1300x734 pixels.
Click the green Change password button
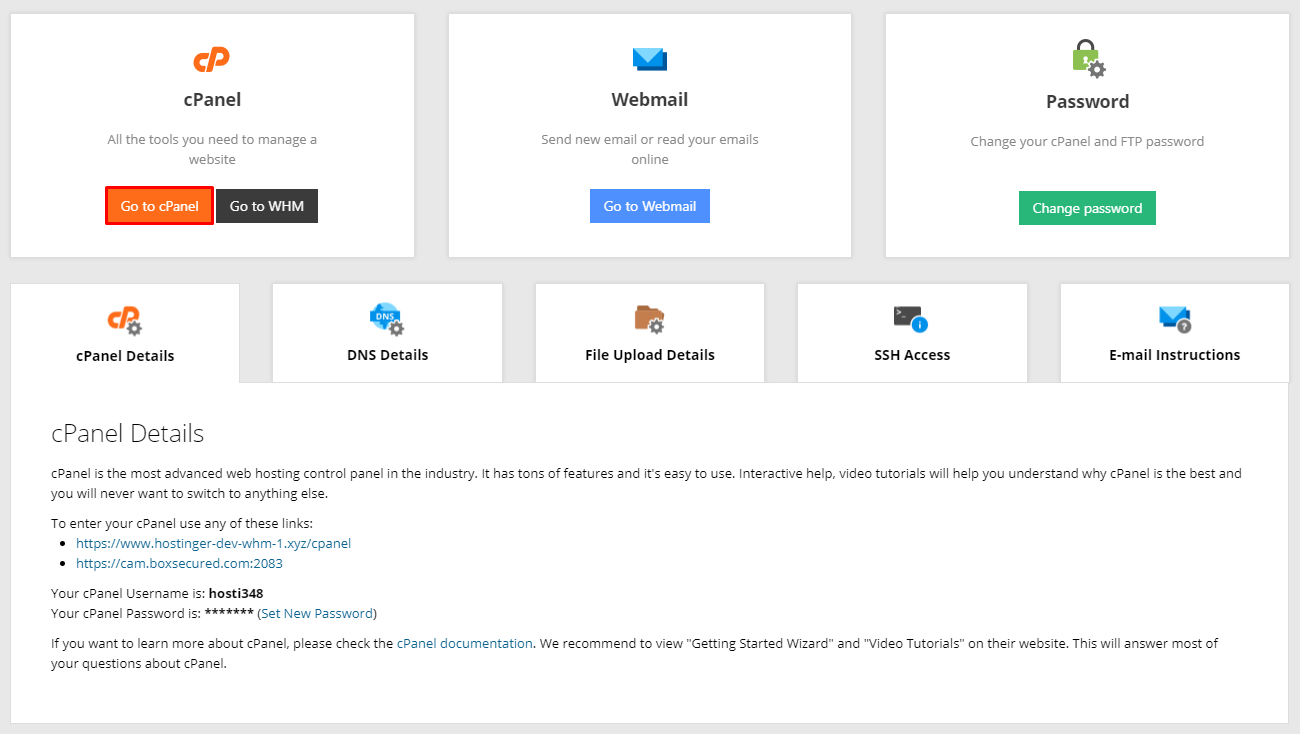click(x=1087, y=208)
